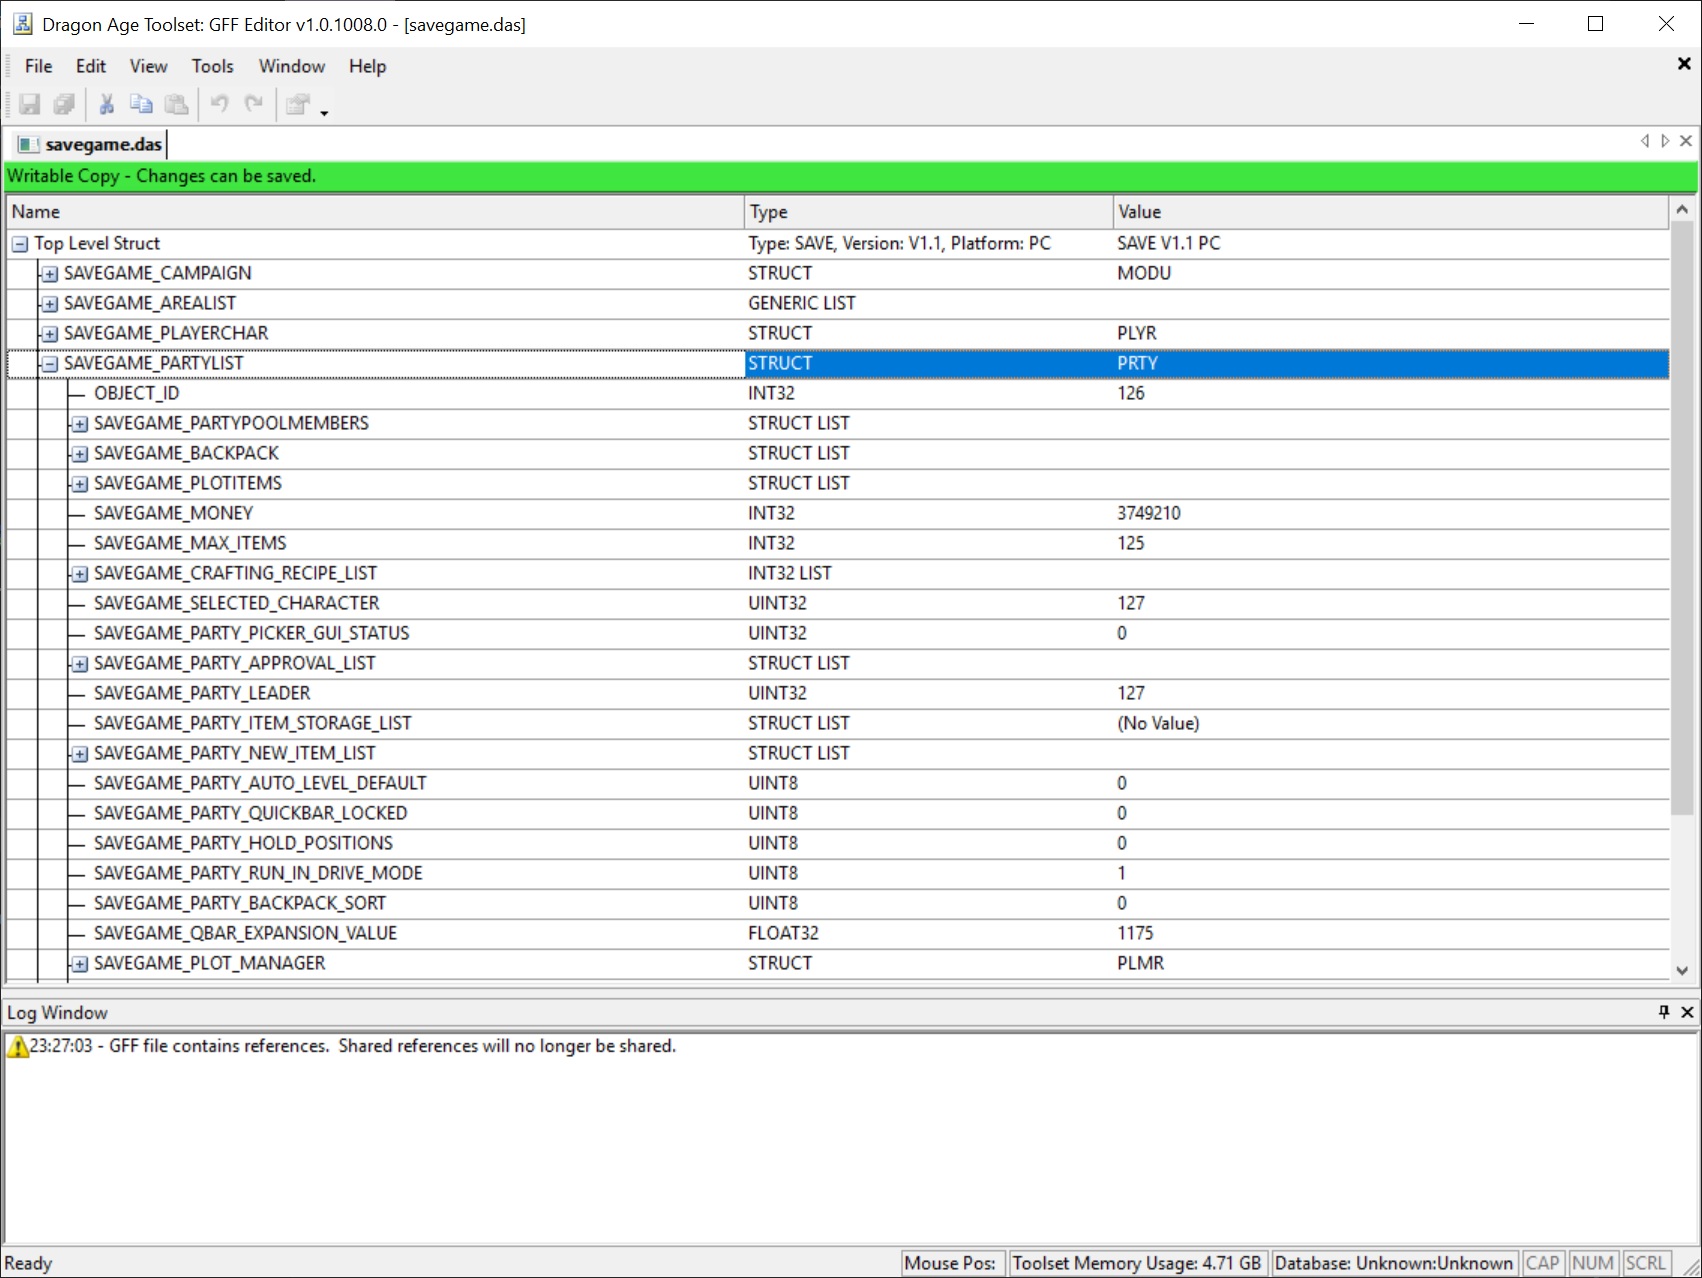Select the SAVEGAME_SELECTED_CHARACTER row
1702x1278 pixels.
838,603
